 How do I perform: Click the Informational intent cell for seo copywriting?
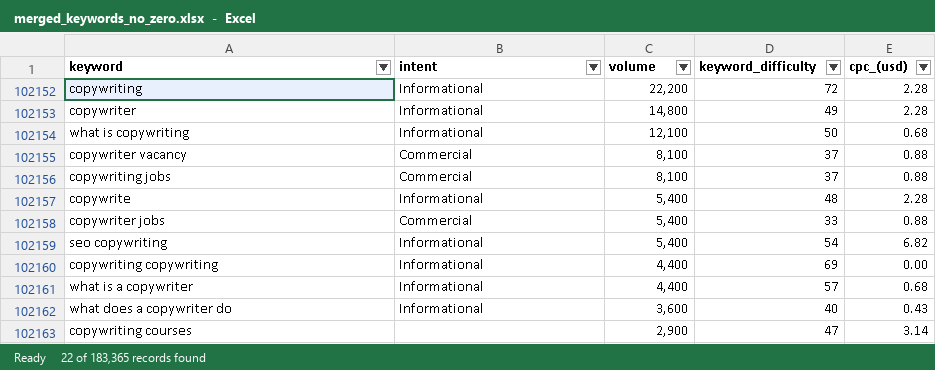500,244
